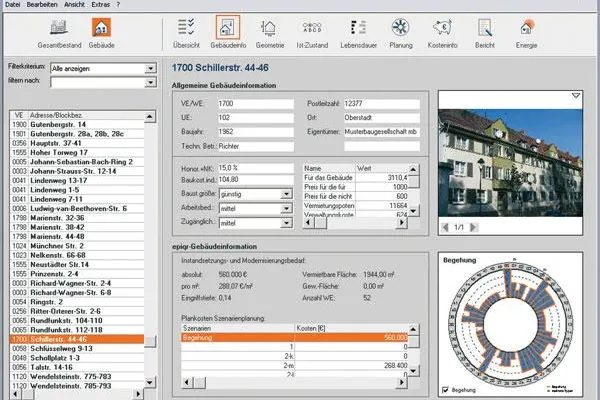Screen dimensions: 600x400
Task: Expand the Arbeitsbed. combo box
Action: click(x=286, y=209)
